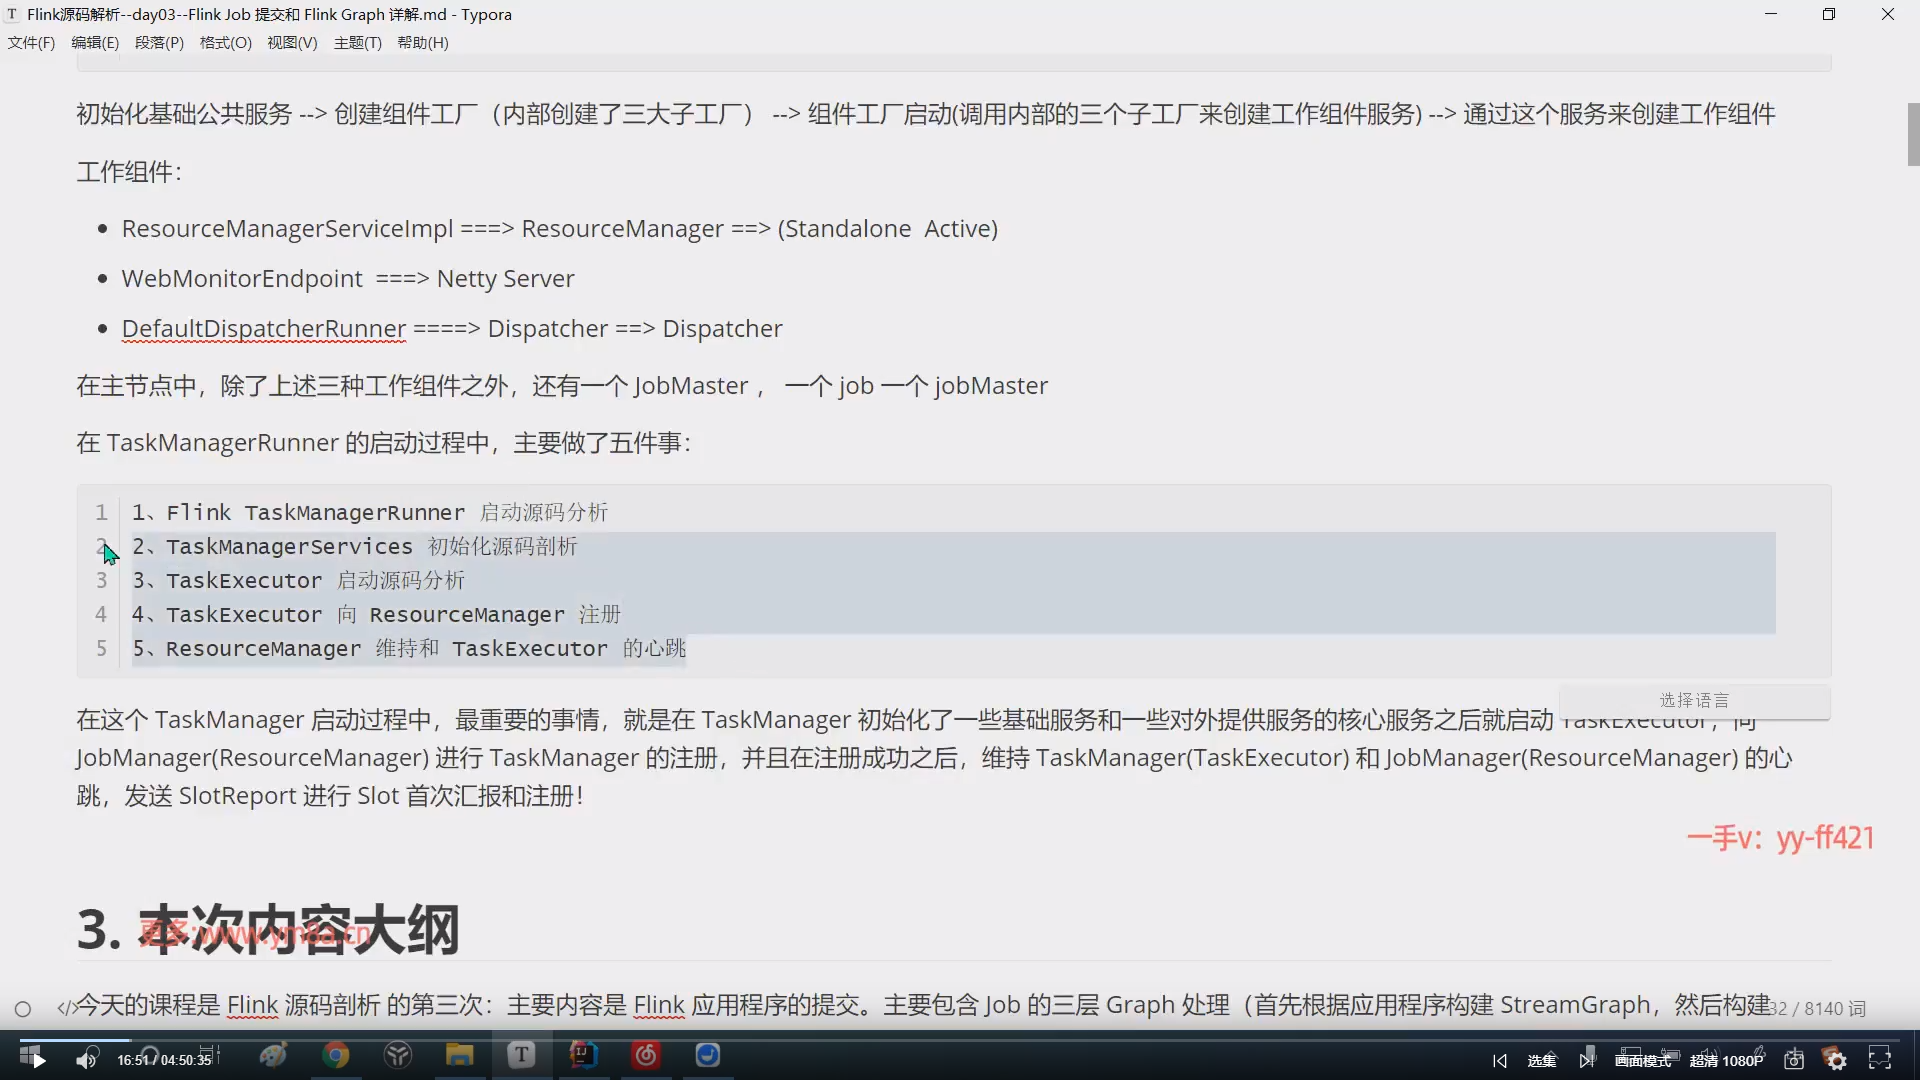
Task: Open NetEase Cloud Music red icon
Action: point(646,1056)
